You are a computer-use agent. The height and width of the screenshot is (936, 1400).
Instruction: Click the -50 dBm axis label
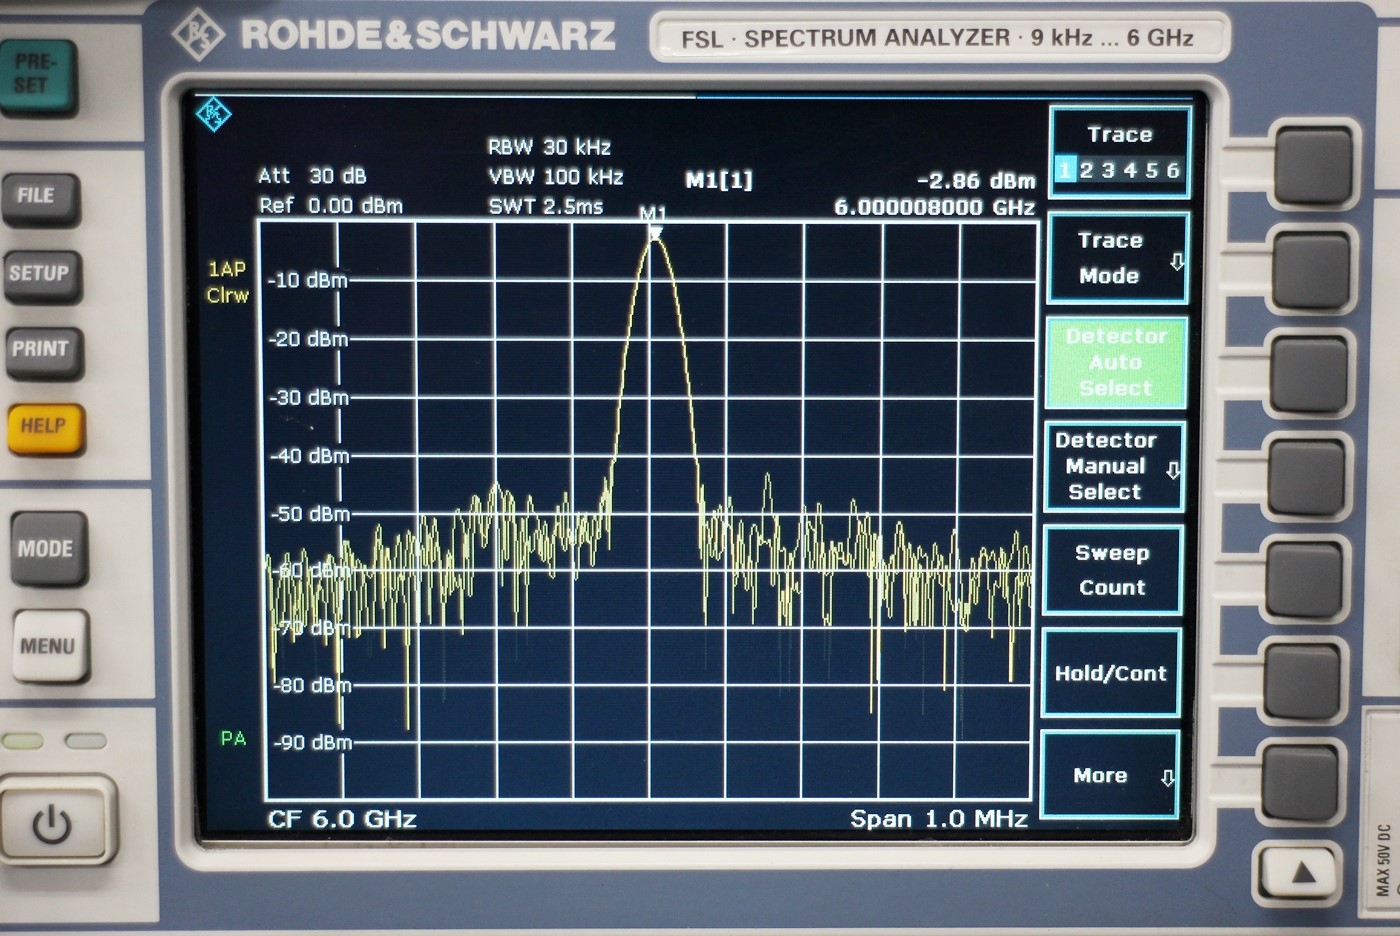[310, 514]
